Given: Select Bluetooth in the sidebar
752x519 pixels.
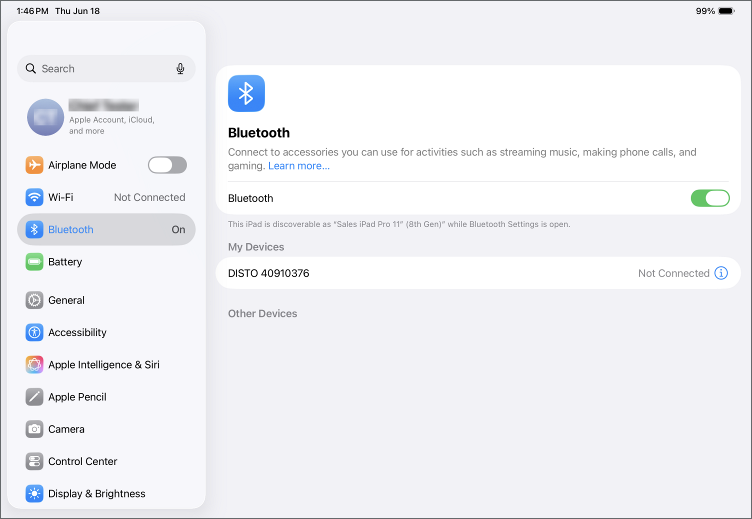Looking at the screenshot, I should 106,229.
